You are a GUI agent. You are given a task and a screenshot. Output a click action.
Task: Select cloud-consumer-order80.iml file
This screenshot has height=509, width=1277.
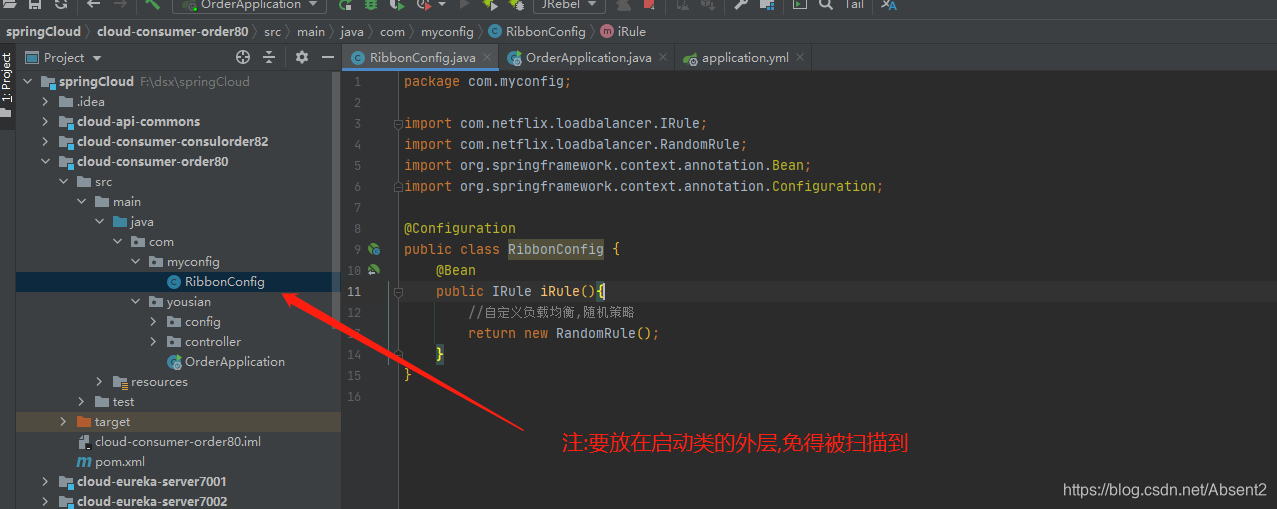click(178, 442)
